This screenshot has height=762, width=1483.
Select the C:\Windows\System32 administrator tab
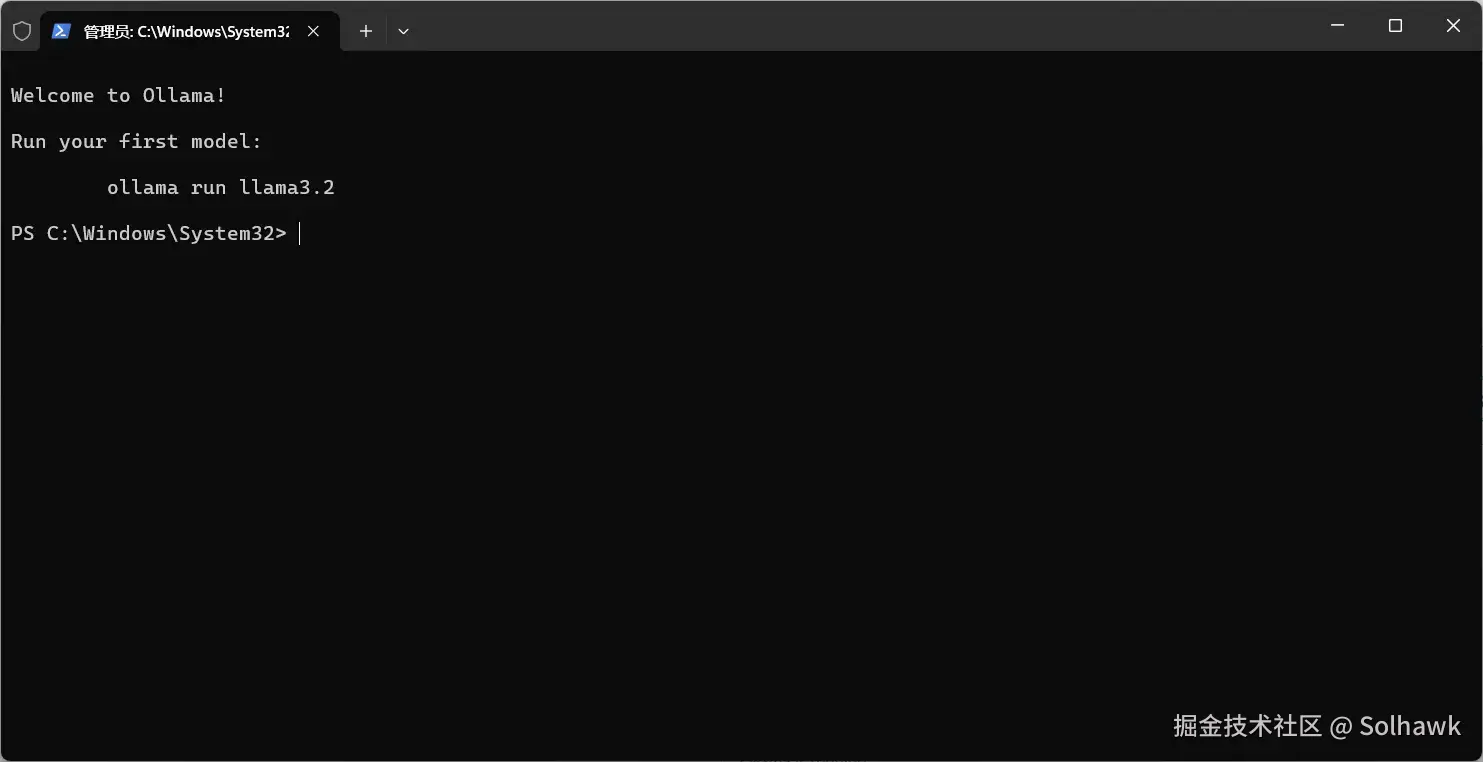tap(190, 31)
